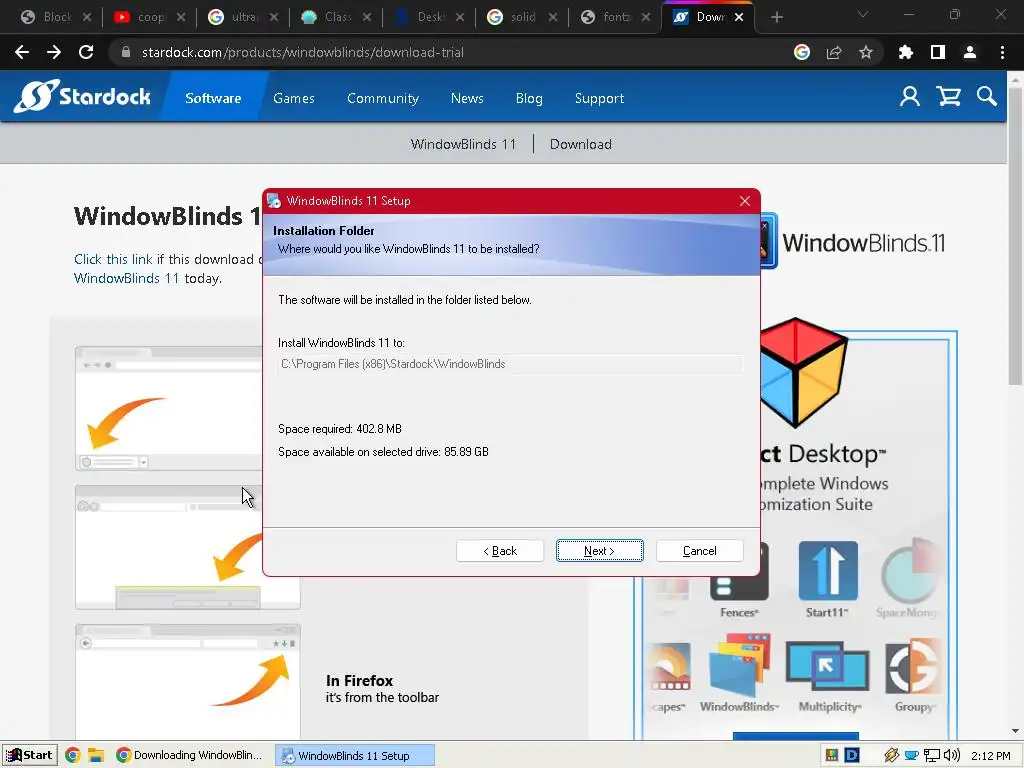Click the installation folder path field
Image resolution: width=1024 pixels, height=768 pixels.
pyautogui.click(x=510, y=364)
